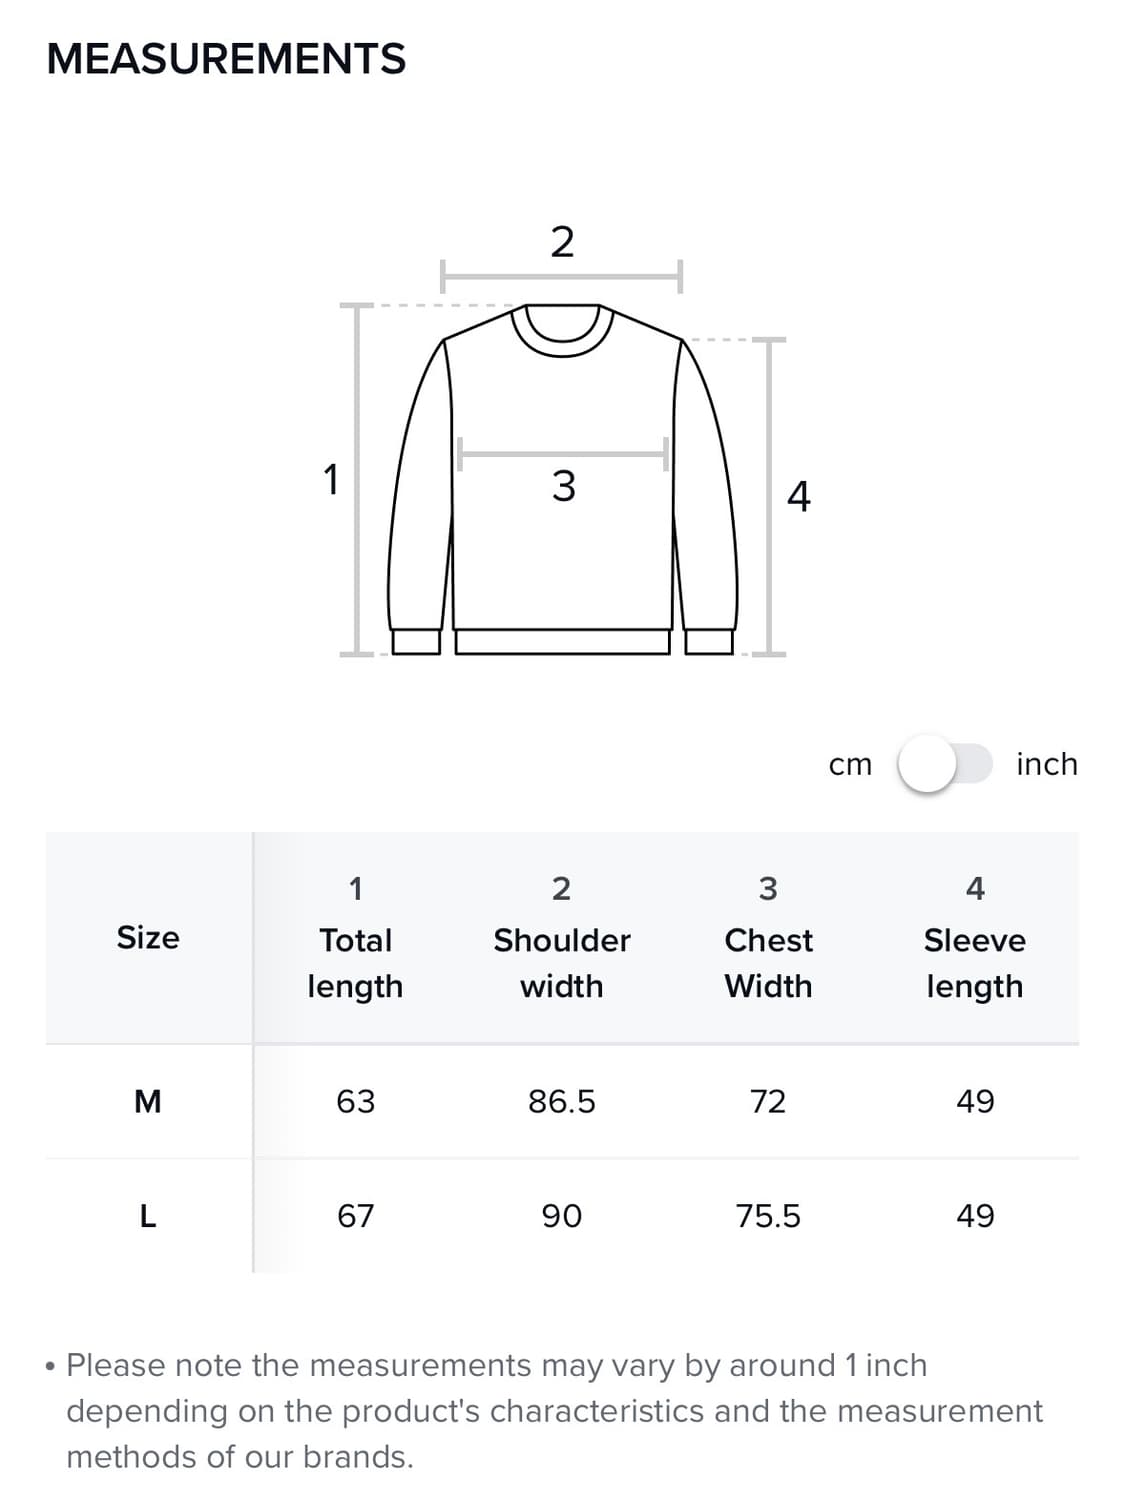Click the number 3 chest marker on diagram
The width and height of the screenshot is (1125, 1500).
[563, 486]
